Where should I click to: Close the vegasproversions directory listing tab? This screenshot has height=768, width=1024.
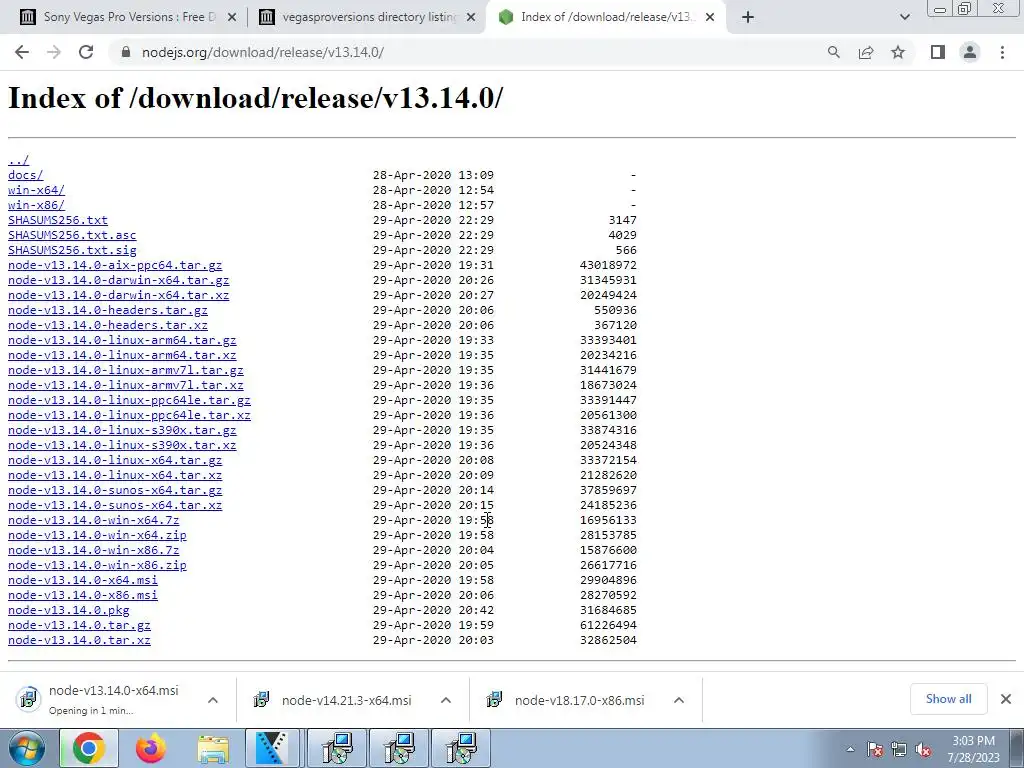(471, 18)
